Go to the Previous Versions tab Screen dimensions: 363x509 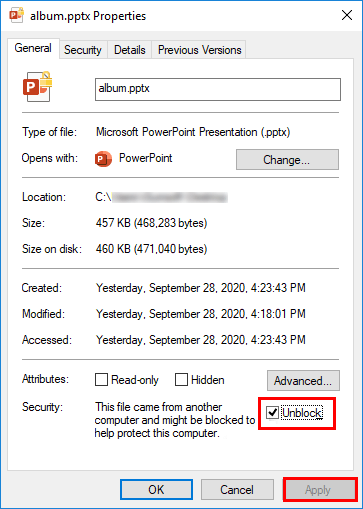pyautogui.click(x=199, y=50)
